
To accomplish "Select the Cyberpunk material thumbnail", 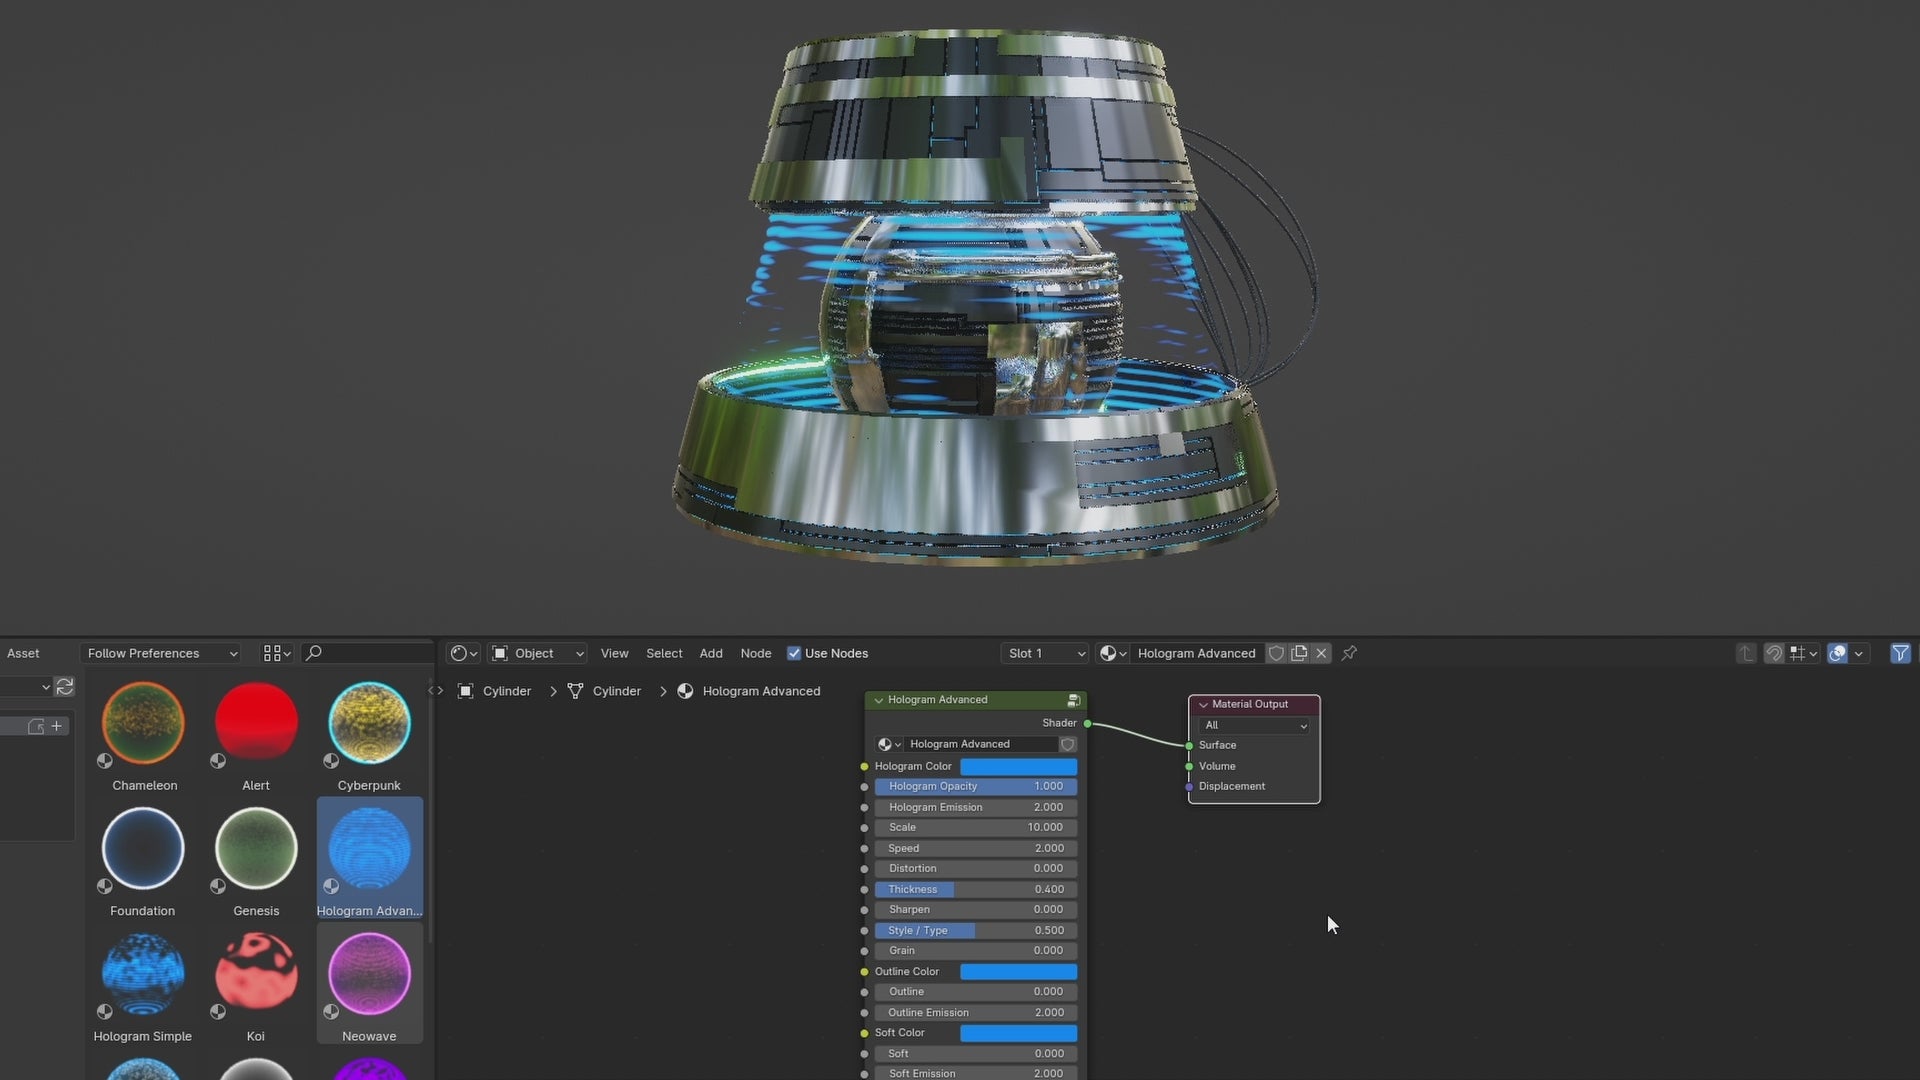I will click(369, 723).
